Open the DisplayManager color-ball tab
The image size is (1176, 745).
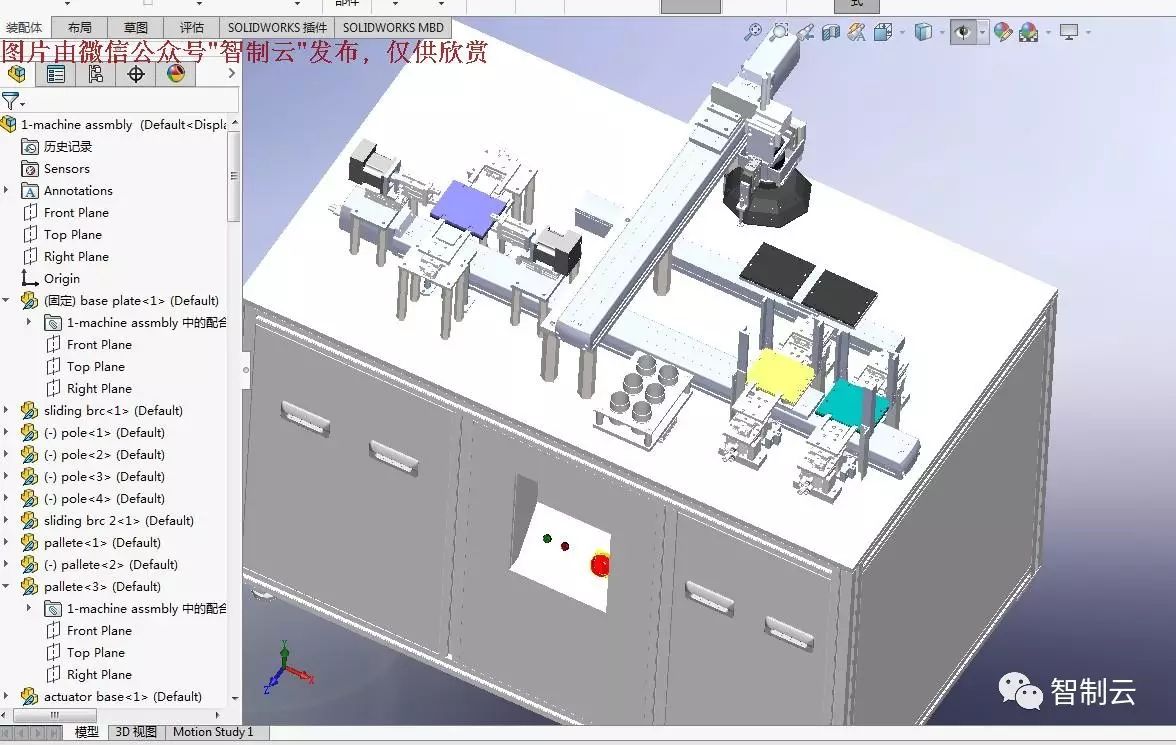(x=176, y=74)
